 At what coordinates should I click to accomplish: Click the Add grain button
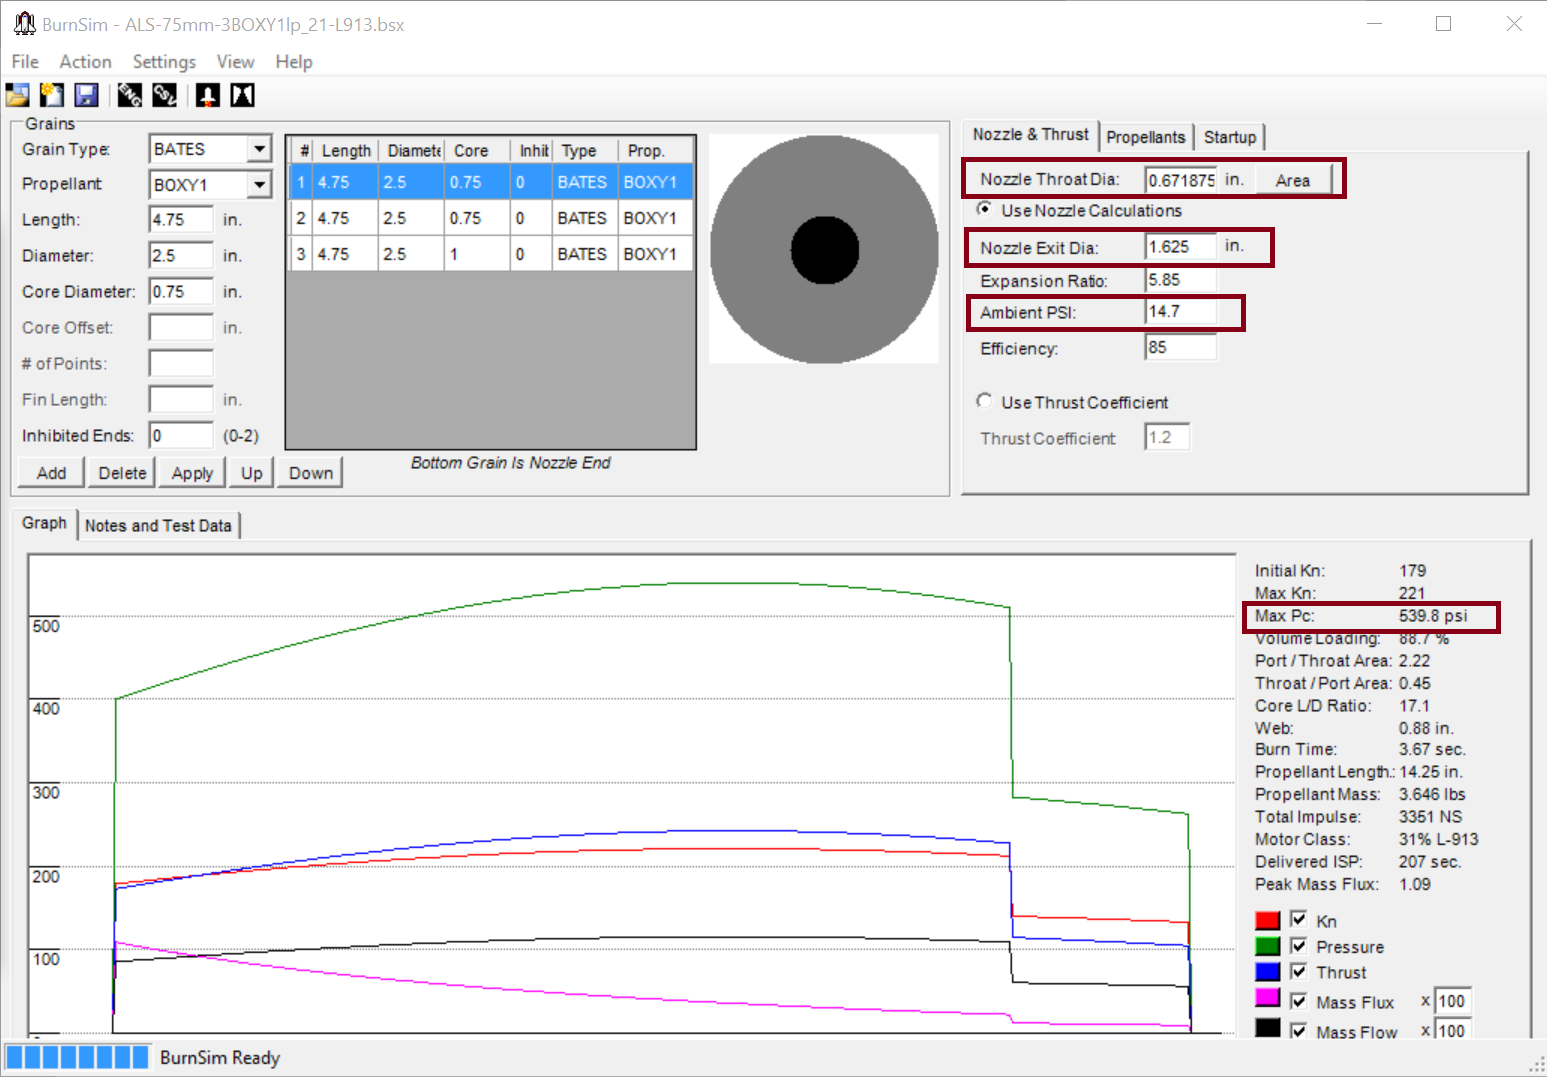52,473
